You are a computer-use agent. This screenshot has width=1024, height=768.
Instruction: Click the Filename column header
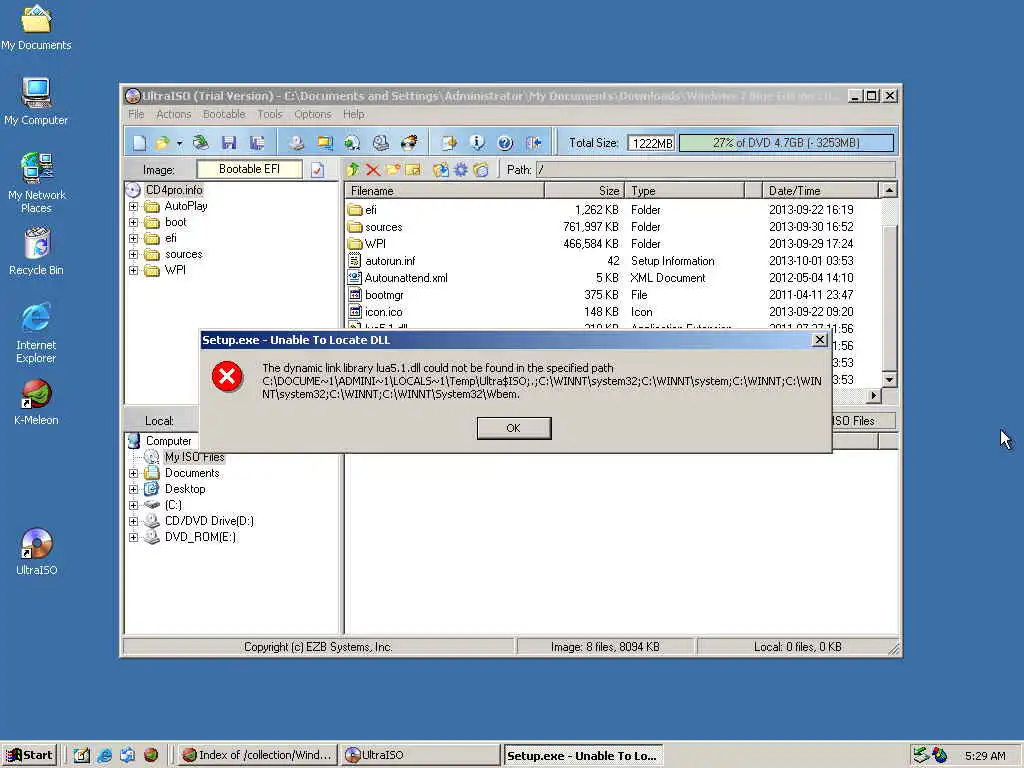click(x=445, y=191)
